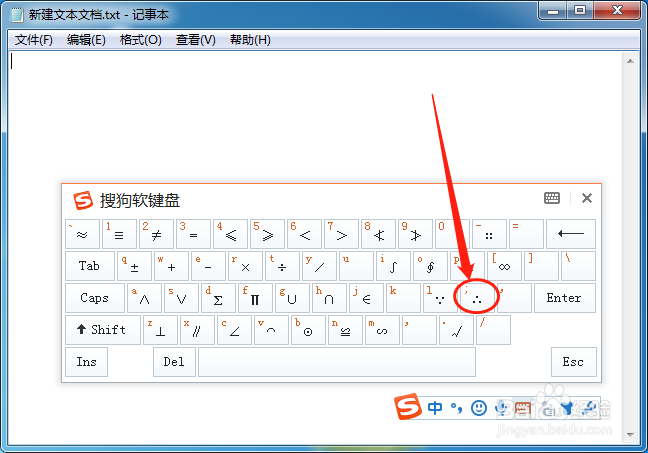Click the 7 key with greater-than symbol
This screenshot has height=453, width=648.
tap(341, 234)
